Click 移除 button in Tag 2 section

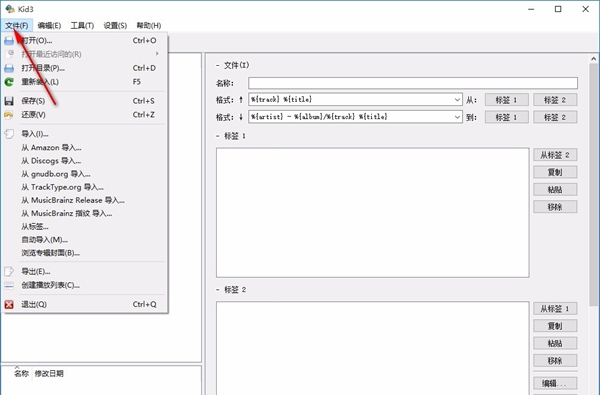point(555,361)
